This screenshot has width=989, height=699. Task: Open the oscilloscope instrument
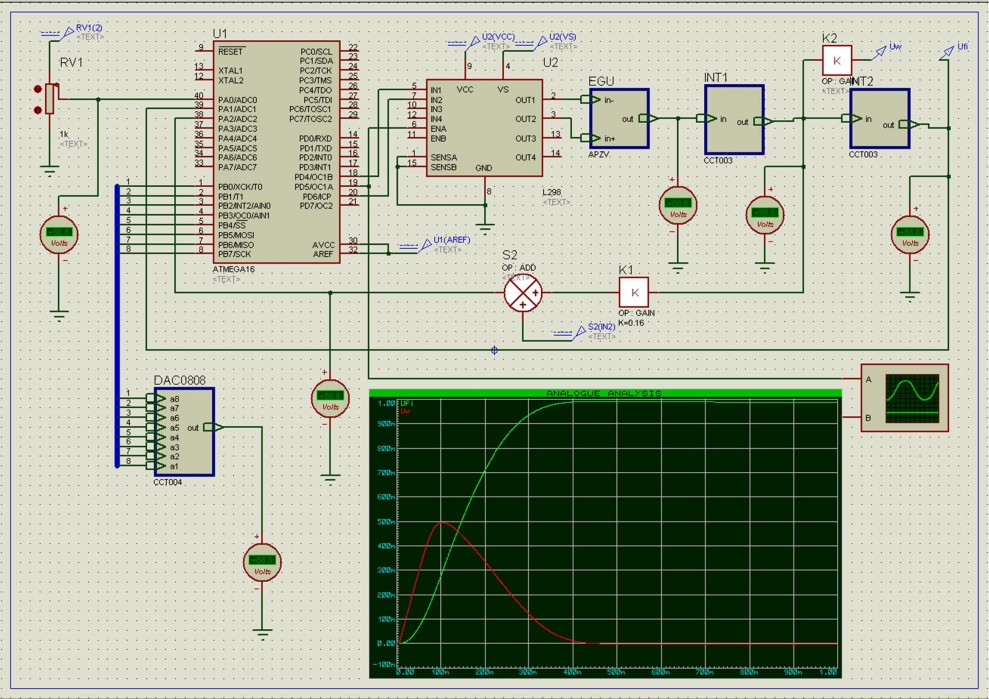point(903,398)
